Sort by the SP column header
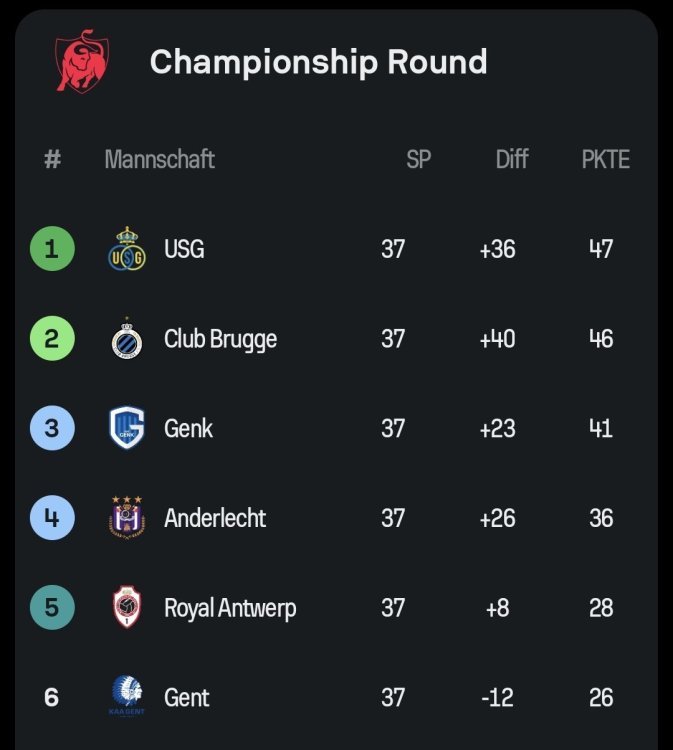 coord(418,159)
